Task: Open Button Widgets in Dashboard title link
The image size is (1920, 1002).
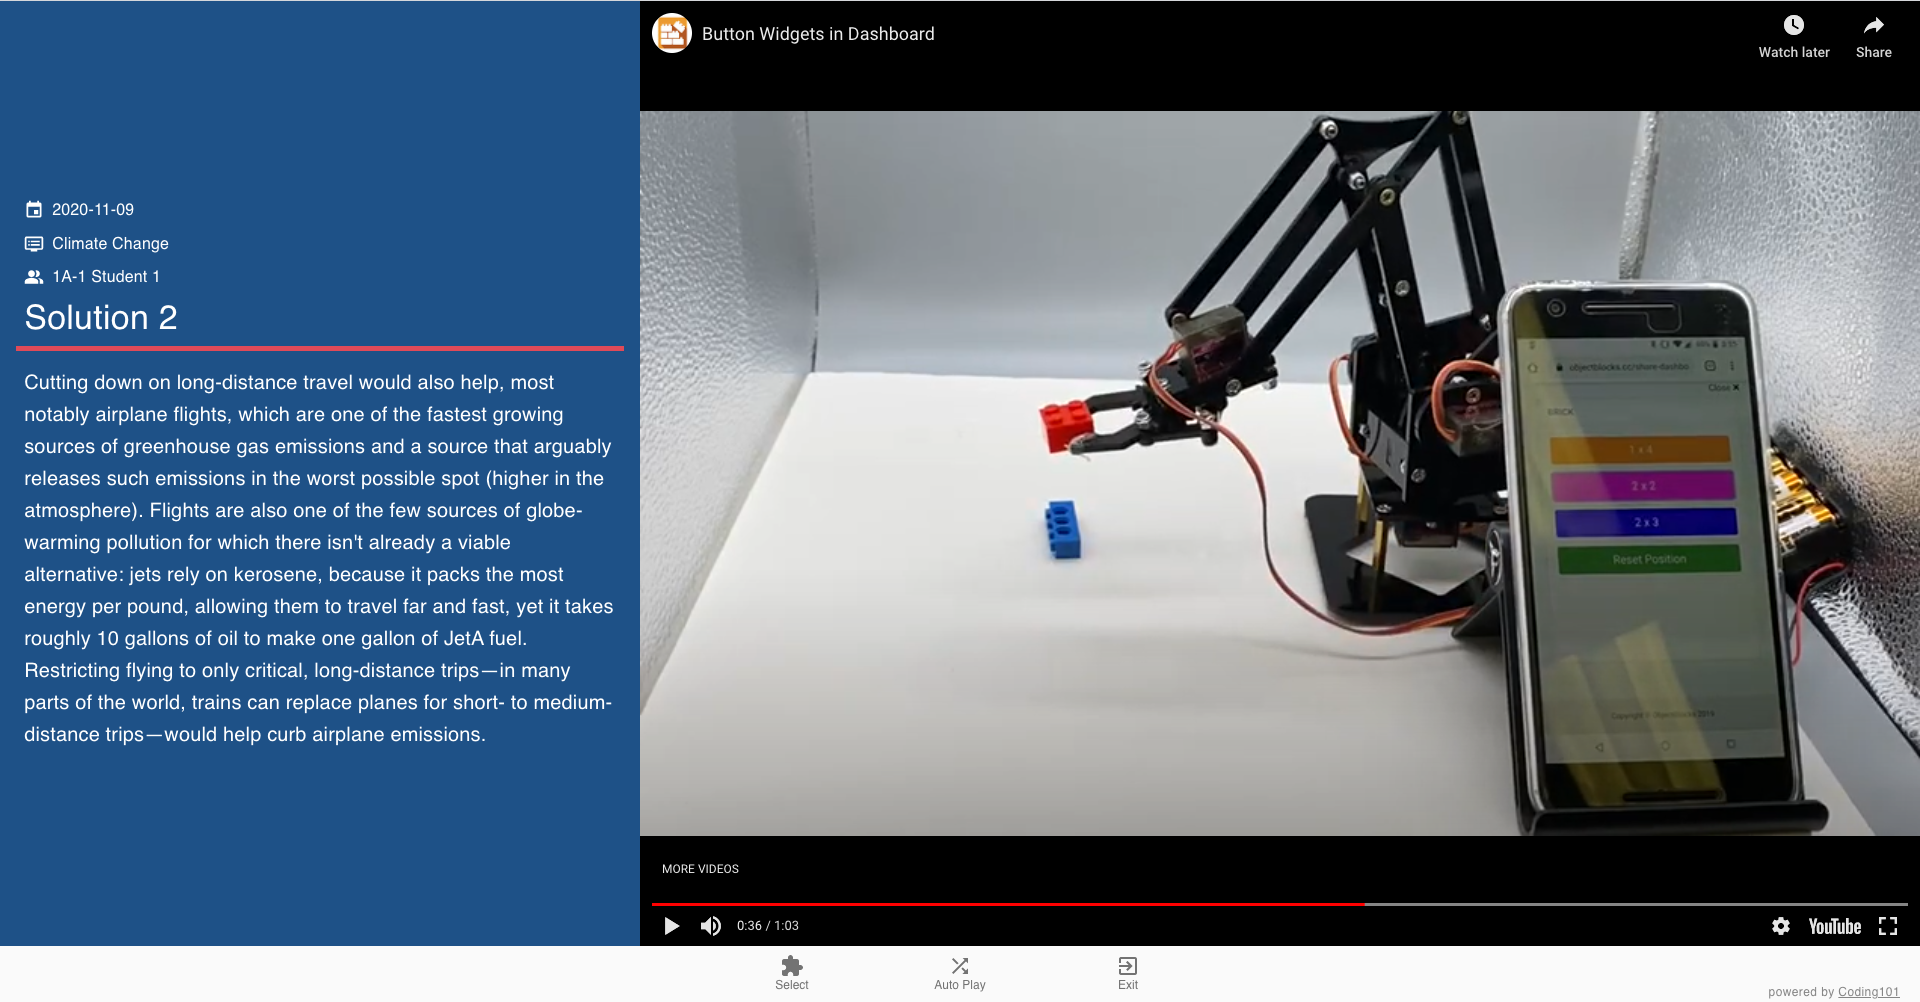Action: tap(818, 34)
